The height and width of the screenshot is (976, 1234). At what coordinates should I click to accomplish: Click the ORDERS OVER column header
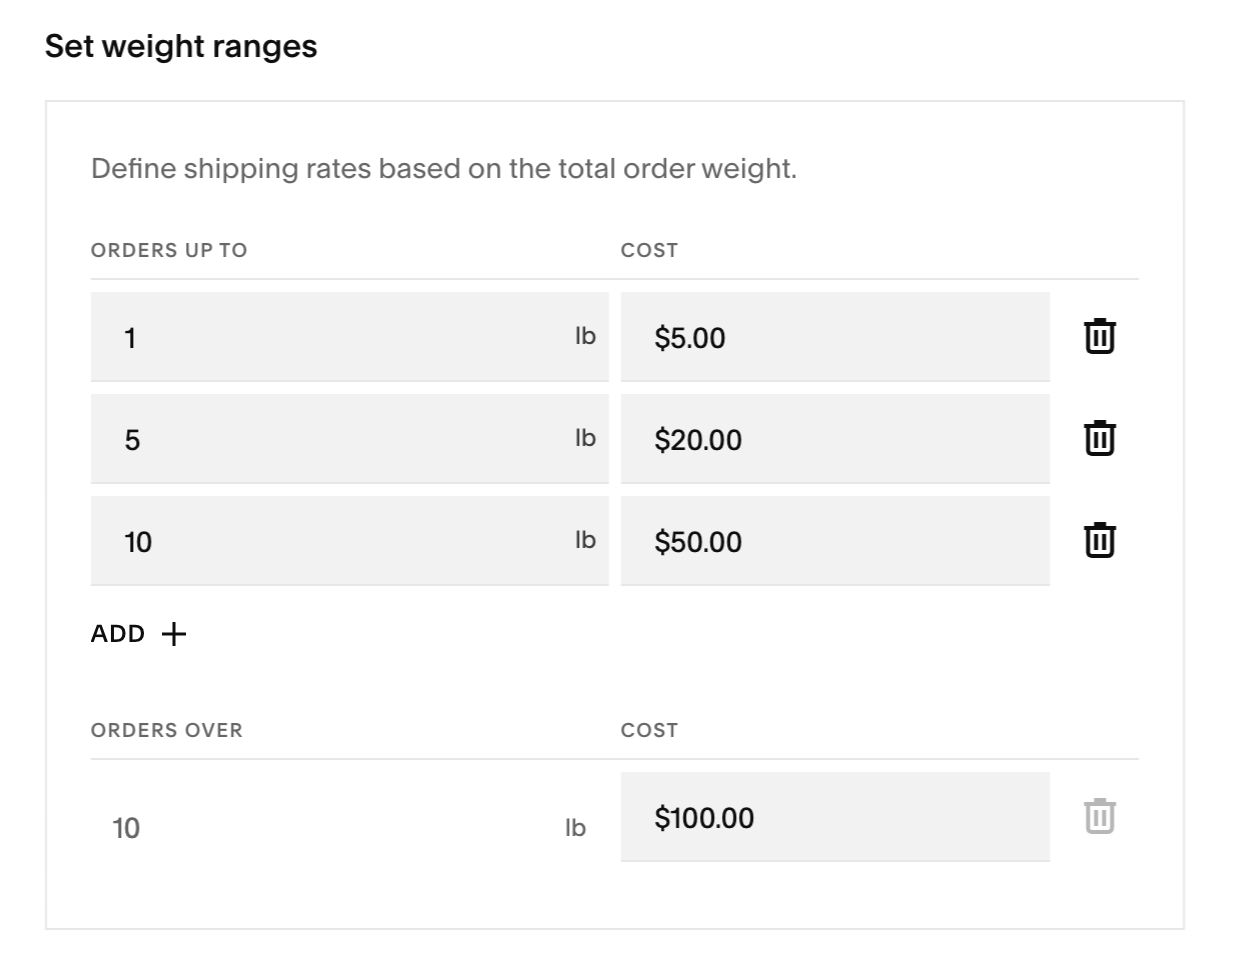[x=167, y=730]
